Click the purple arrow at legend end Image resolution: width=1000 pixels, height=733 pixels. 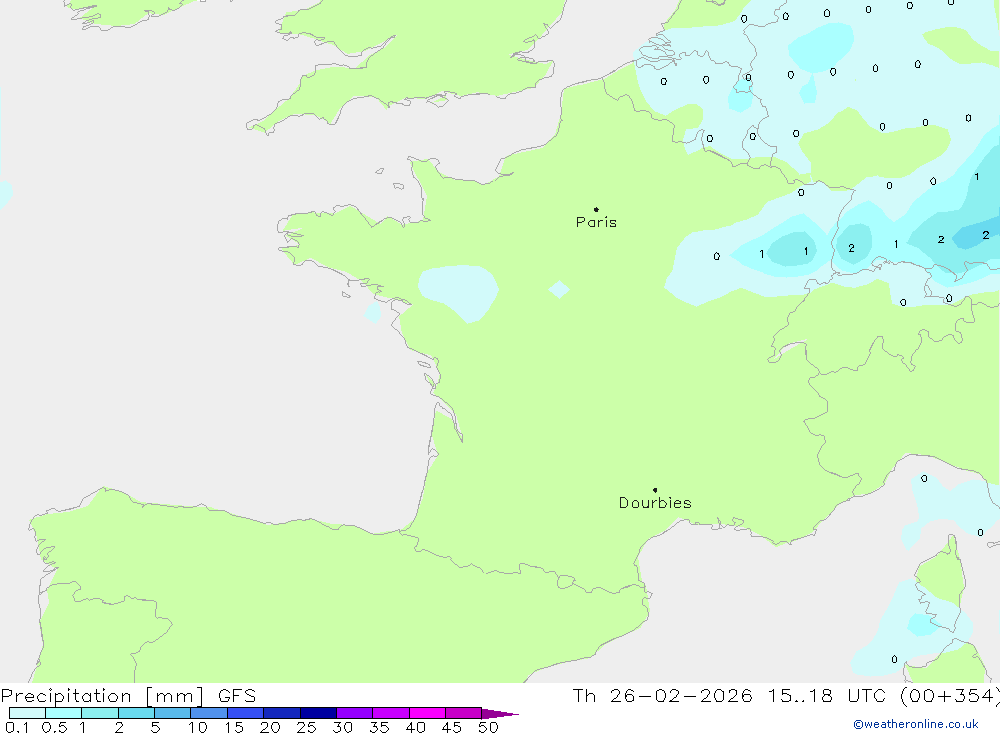click(x=500, y=714)
